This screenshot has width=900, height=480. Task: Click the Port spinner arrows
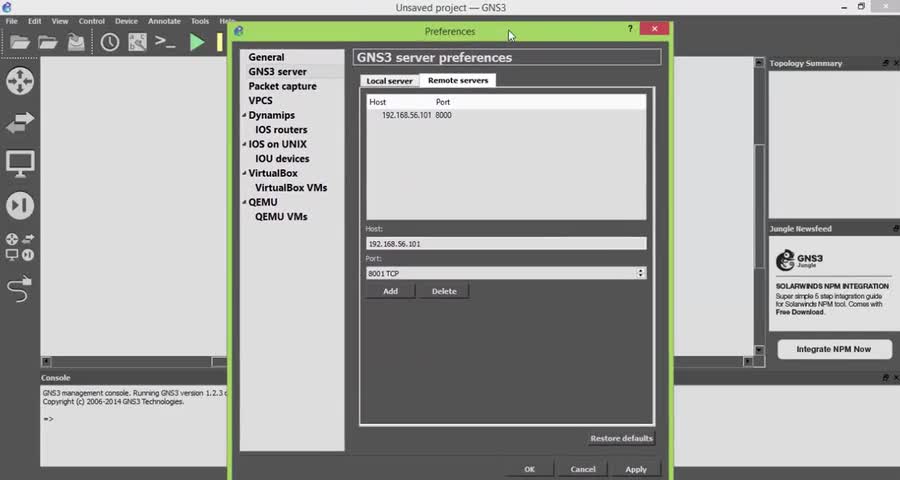(x=641, y=273)
